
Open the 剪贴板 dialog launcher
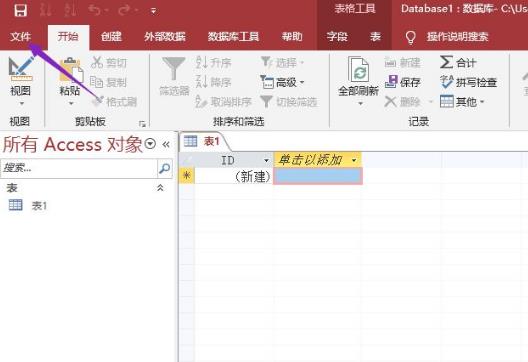pos(142,124)
